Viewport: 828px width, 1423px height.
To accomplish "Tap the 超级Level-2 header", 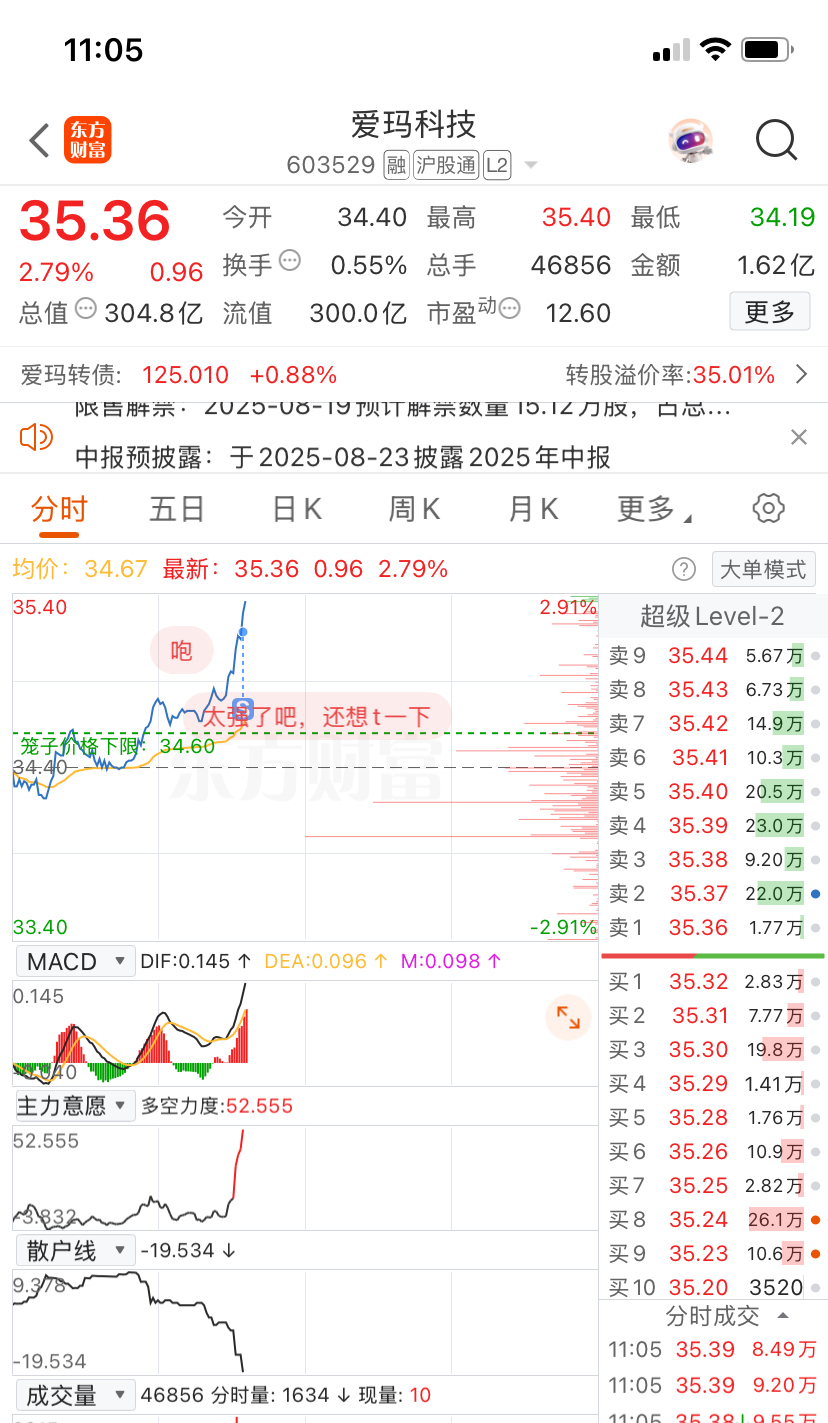I will coord(712,616).
